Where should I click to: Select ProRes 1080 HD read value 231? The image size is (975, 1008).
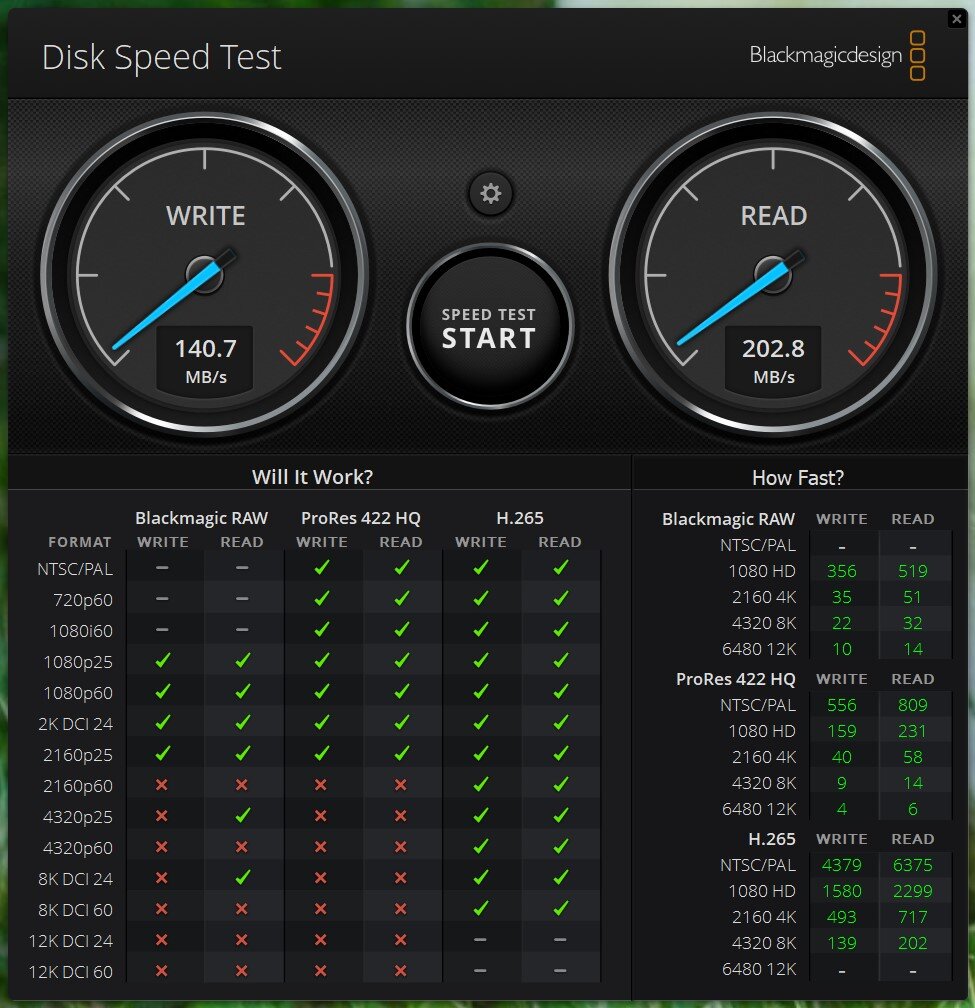(913, 731)
